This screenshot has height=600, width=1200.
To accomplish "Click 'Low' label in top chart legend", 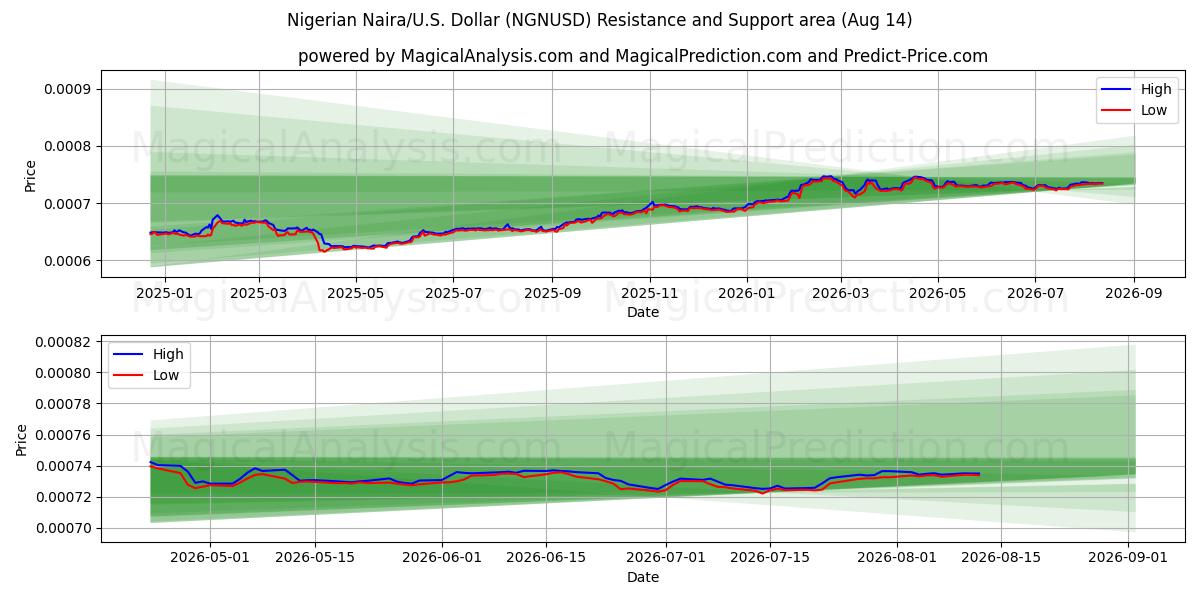I will 1154,110.
